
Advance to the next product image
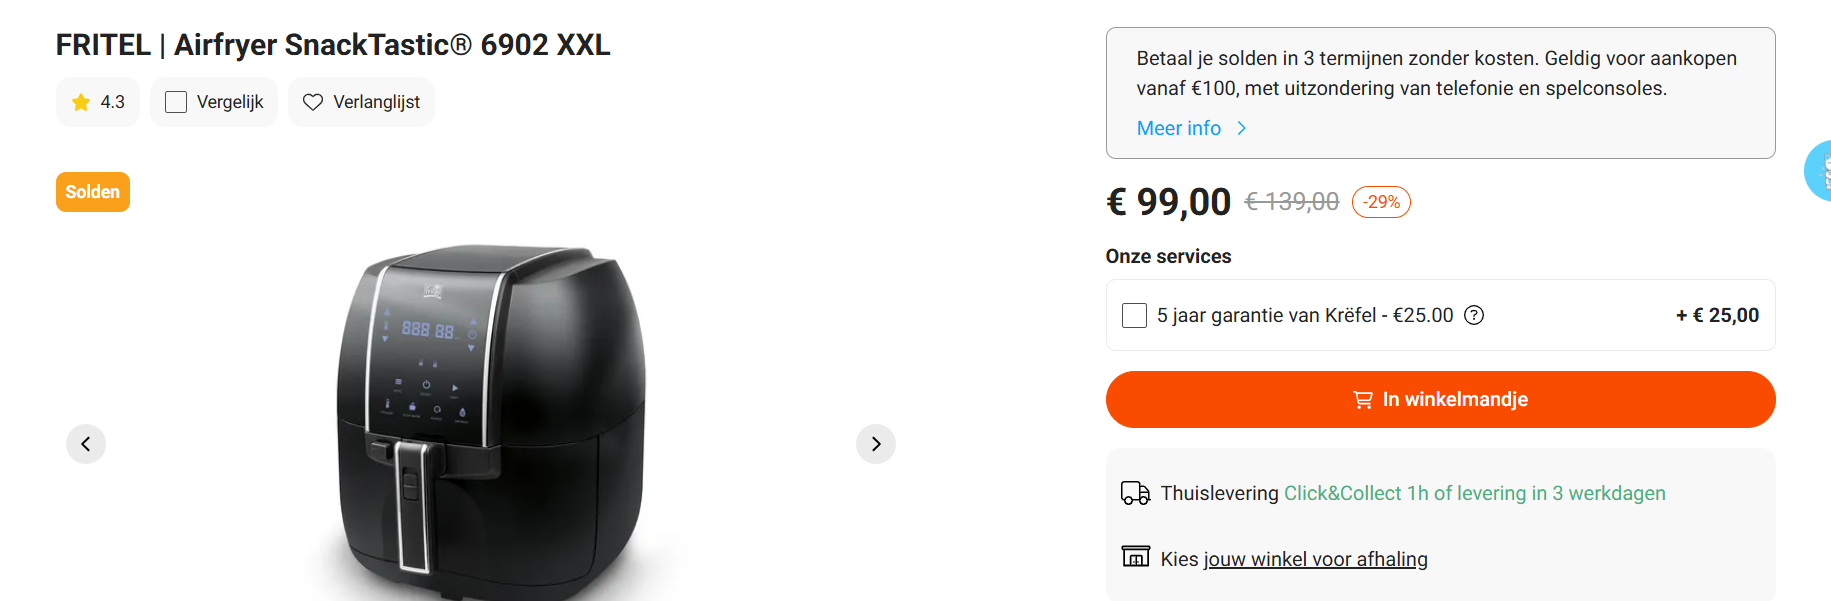(876, 444)
